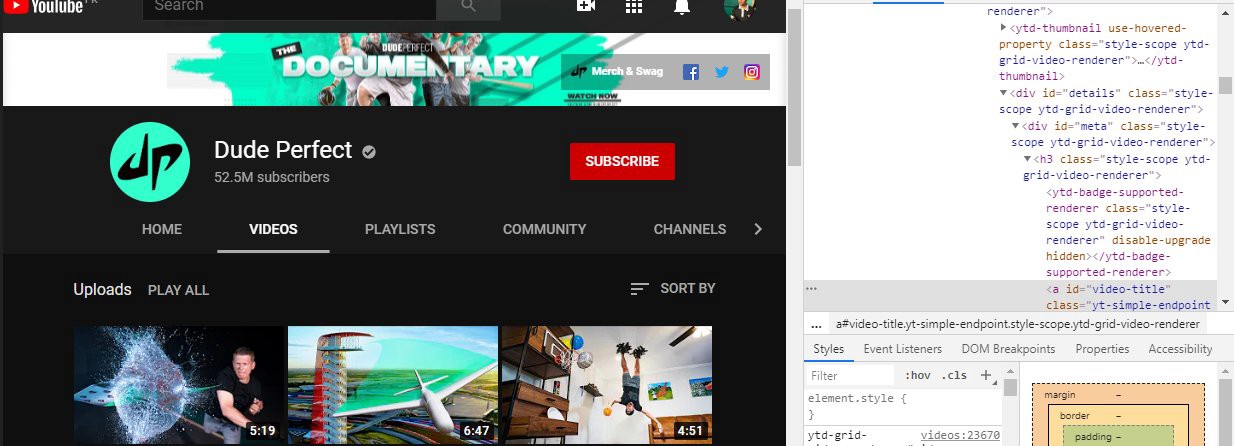Screen dimensions: 1234x446
Task: Switch to the COMMUNITY tab
Action: coord(544,229)
